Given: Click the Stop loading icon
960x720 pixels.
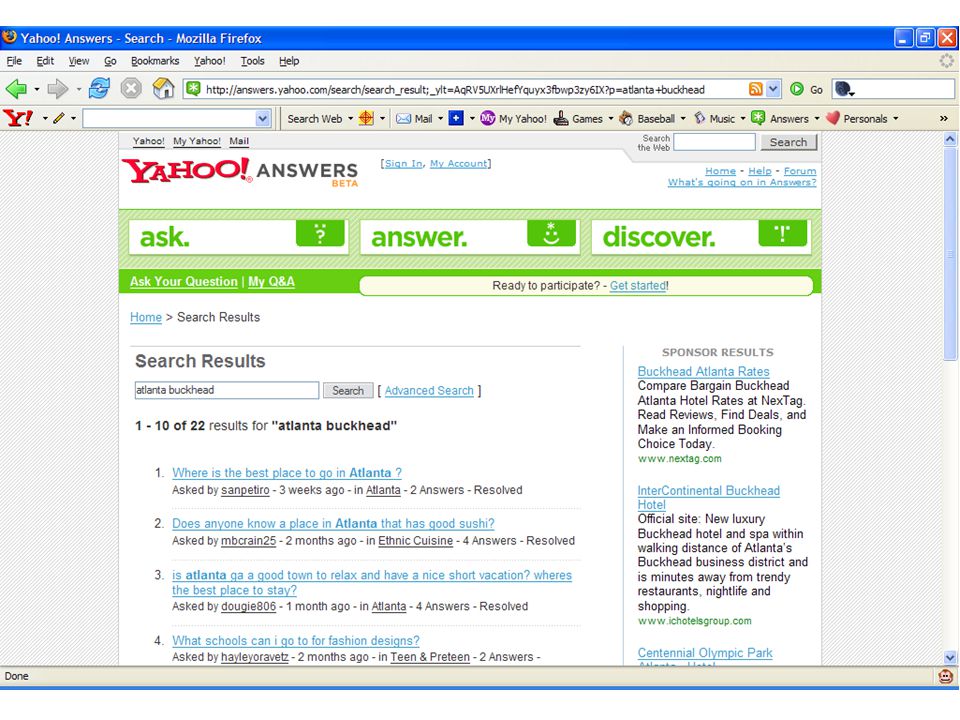Looking at the screenshot, I should click(130, 89).
